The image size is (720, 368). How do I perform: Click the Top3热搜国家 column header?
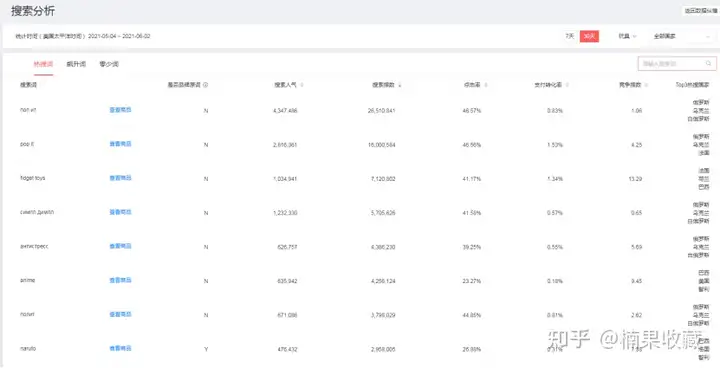point(692,85)
